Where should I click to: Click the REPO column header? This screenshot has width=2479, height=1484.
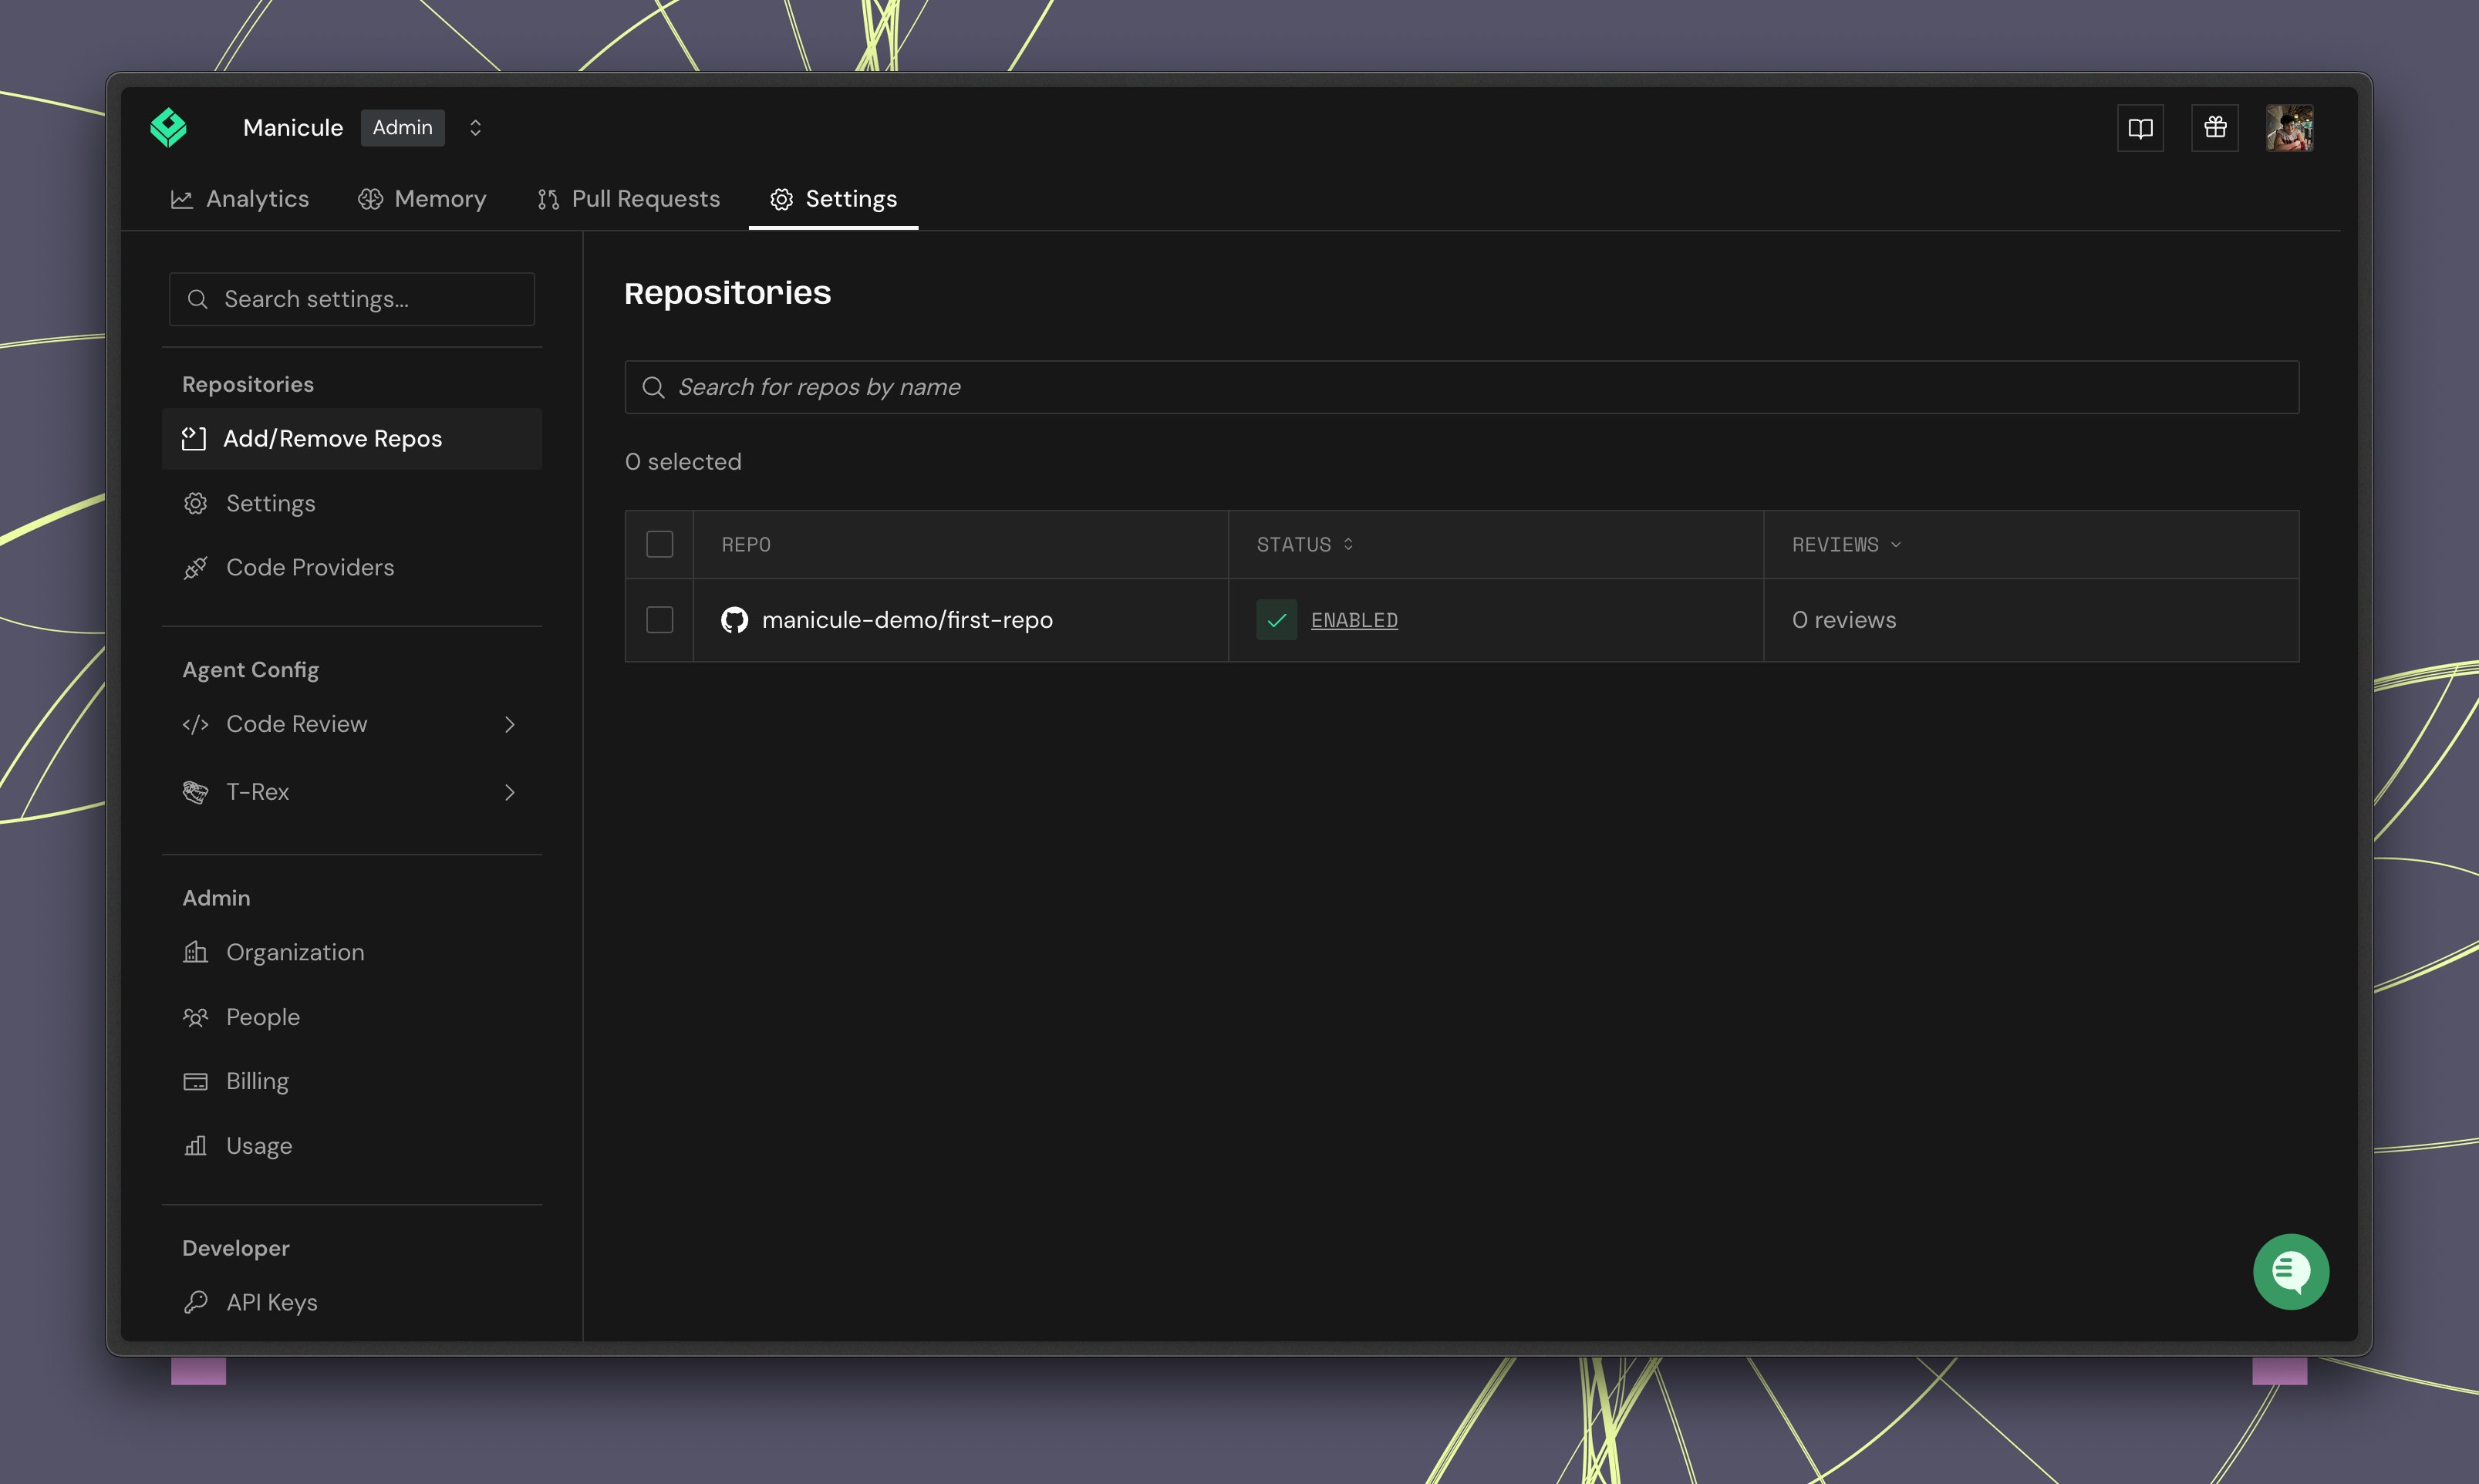click(x=746, y=544)
